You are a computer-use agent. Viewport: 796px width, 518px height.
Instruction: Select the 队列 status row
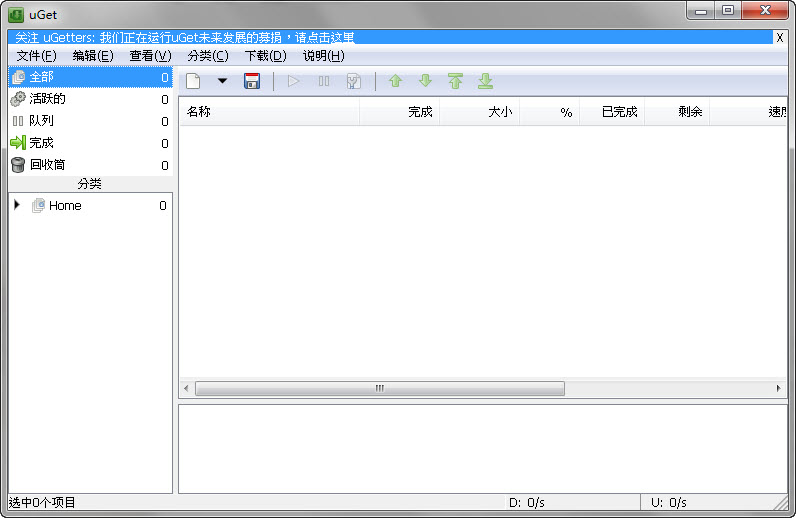[x=90, y=121]
